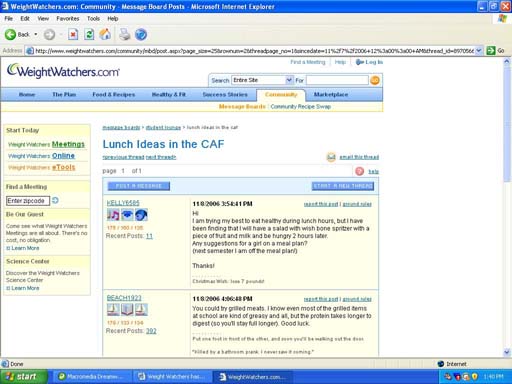Viewport: 512px width, 384px height.
Task: Click the Post a Message button
Action: tap(139, 186)
